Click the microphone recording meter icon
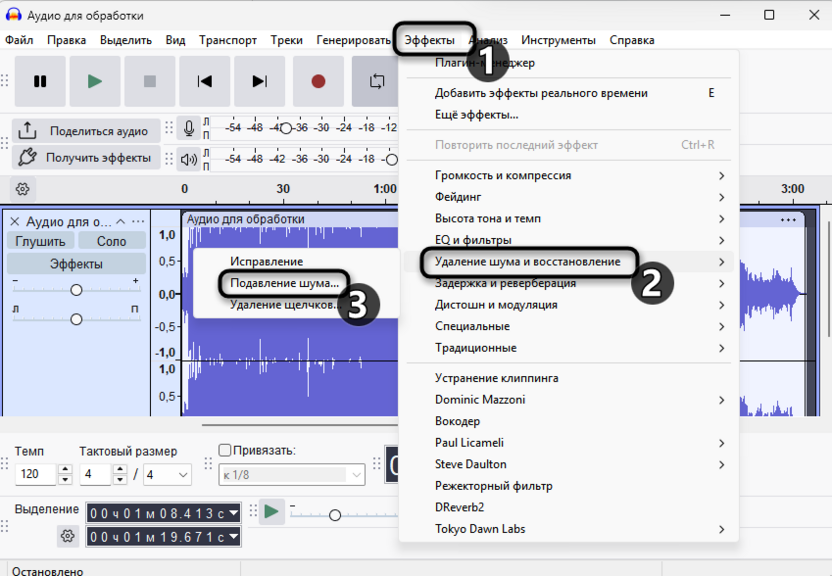 tap(189, 129)
